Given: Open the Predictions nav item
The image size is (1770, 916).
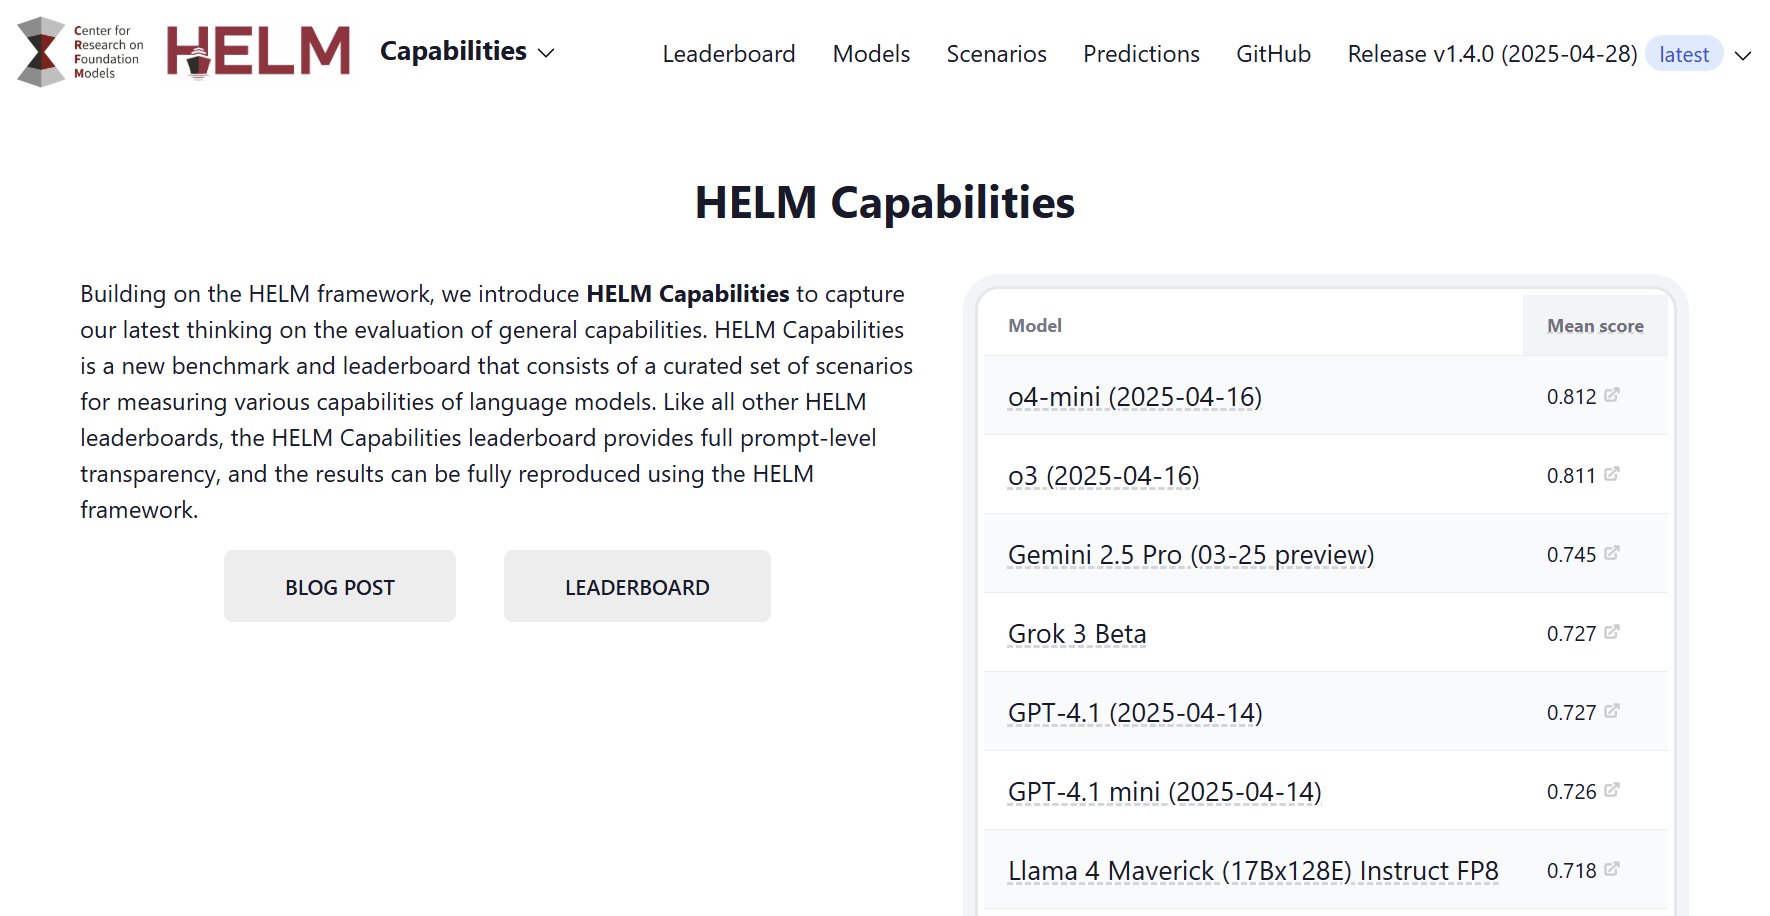Looking at the screenshot, I should [x=1141, y=54].
